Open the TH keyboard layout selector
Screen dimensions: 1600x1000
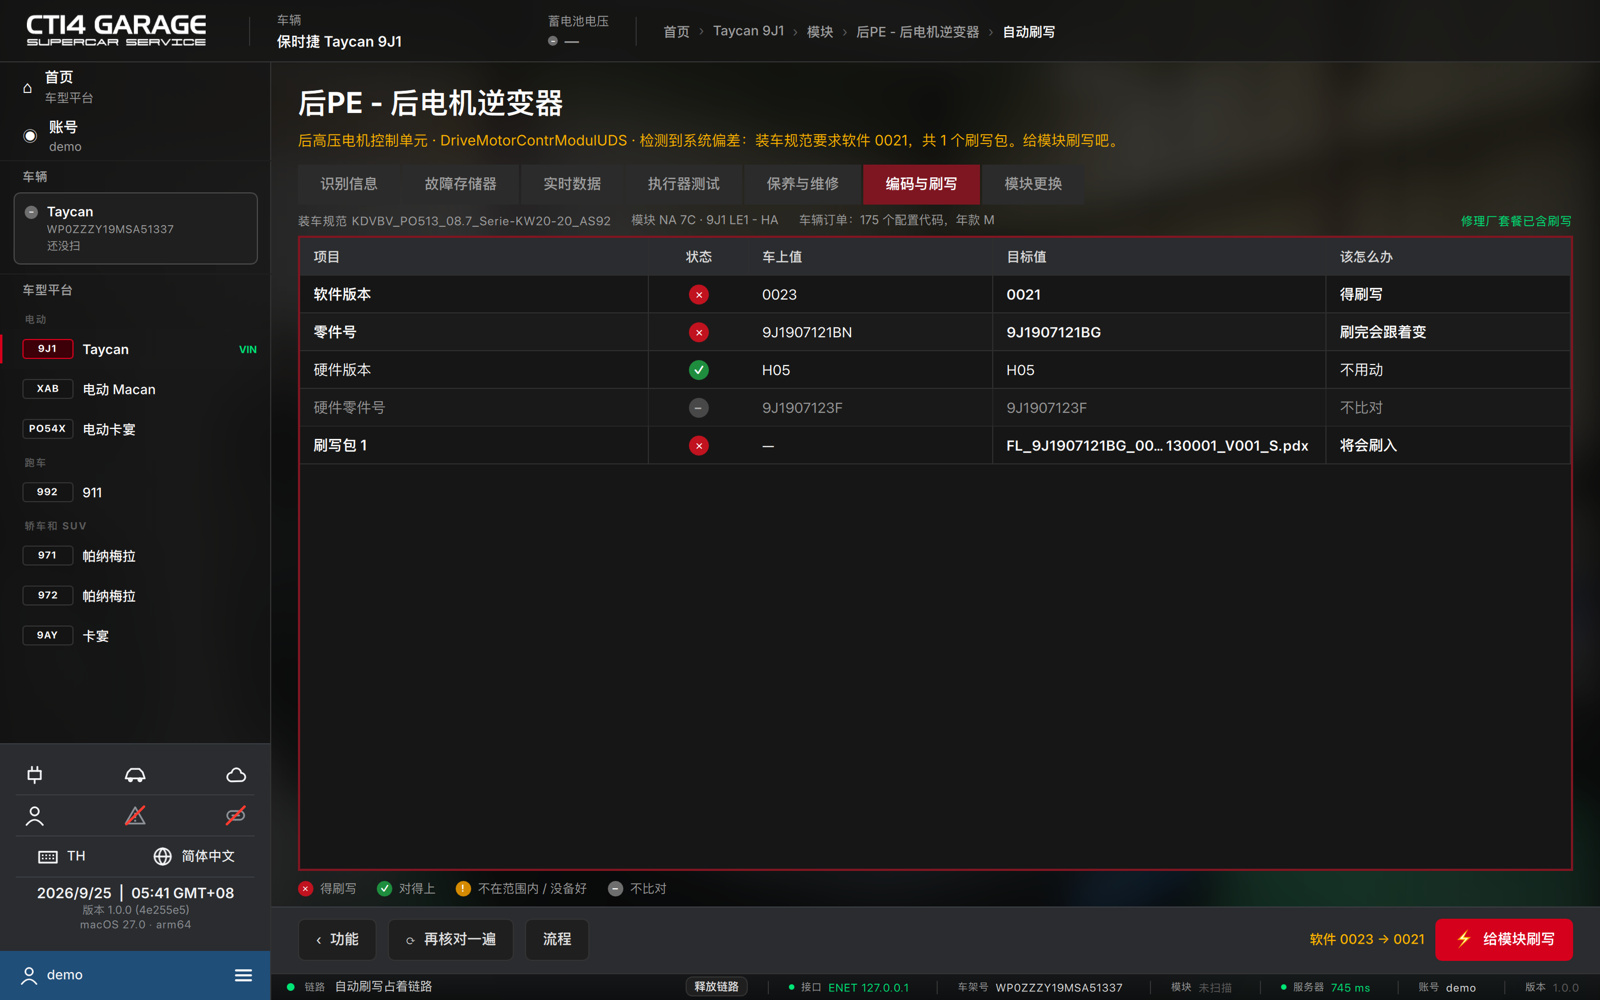[62, 856]
